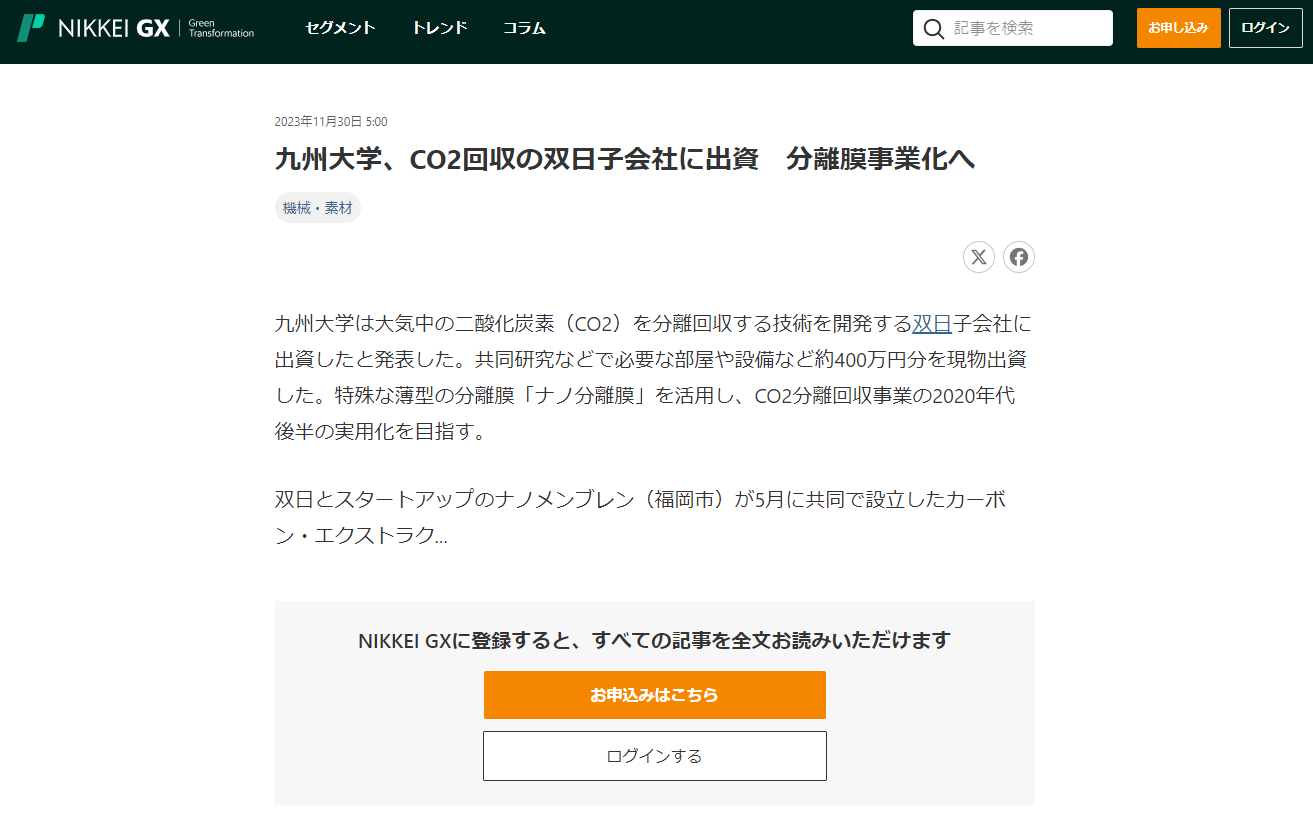Click the 2023年11月30日 publication timestamp
The image size is (1313, 826).
(x=331, y=122)
